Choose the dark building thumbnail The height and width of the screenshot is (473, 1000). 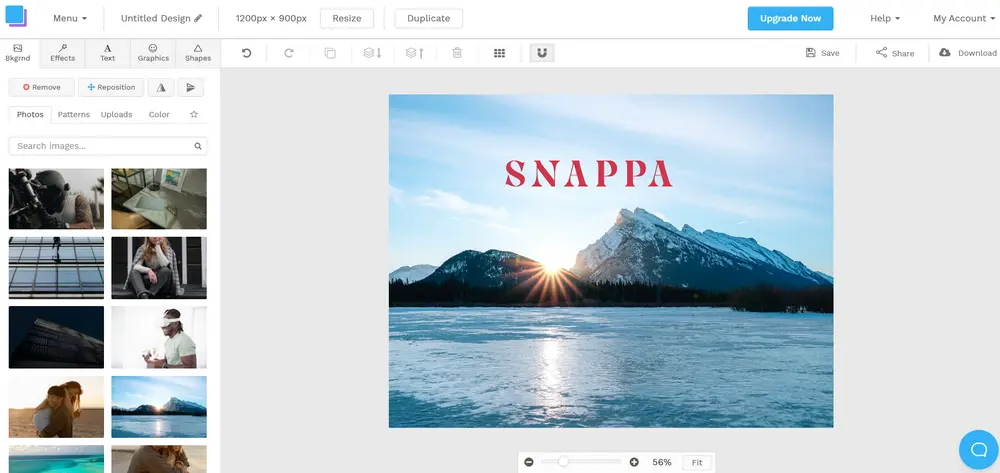(56, 337)
